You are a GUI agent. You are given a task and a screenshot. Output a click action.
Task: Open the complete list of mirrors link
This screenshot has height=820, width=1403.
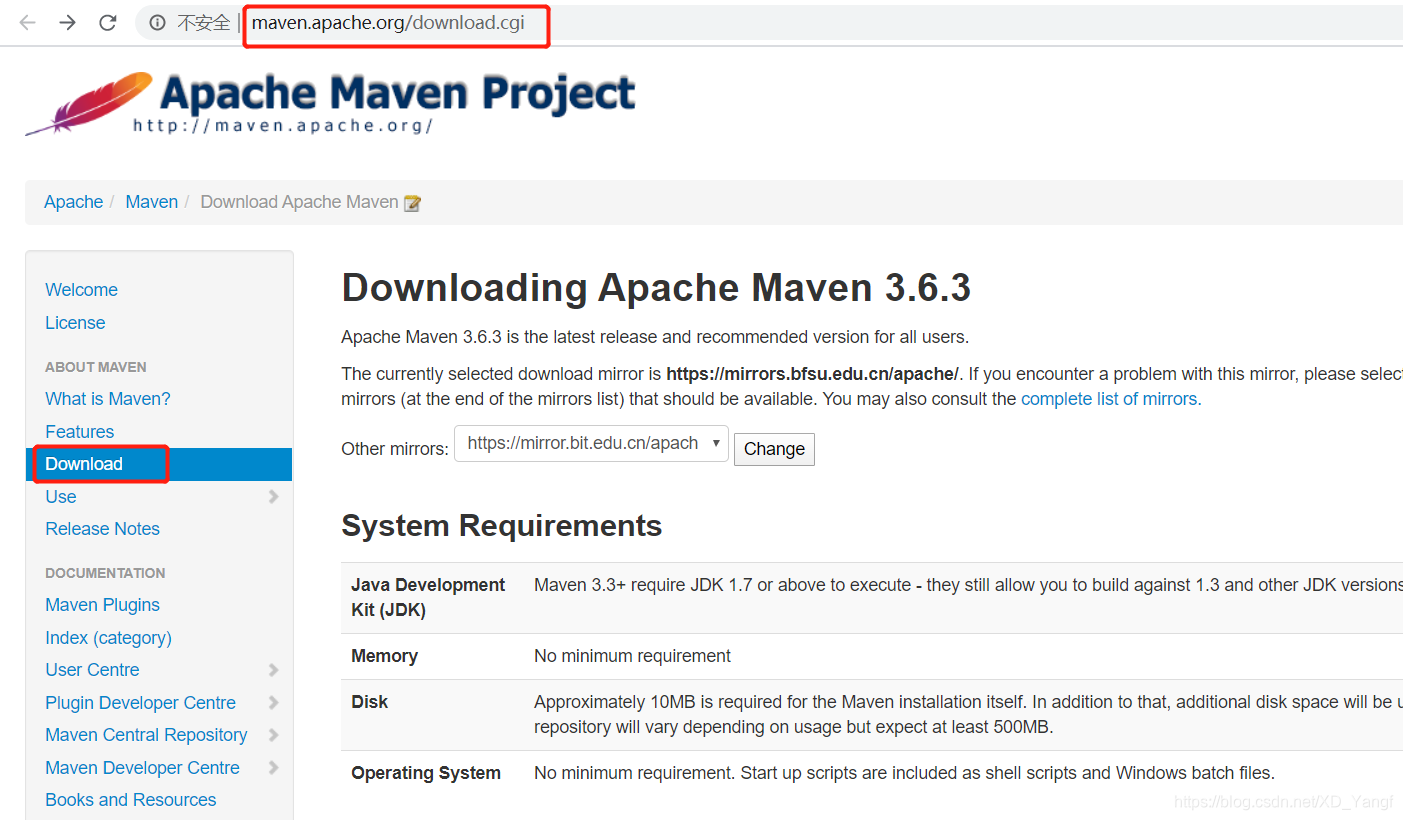[1109, 399]
